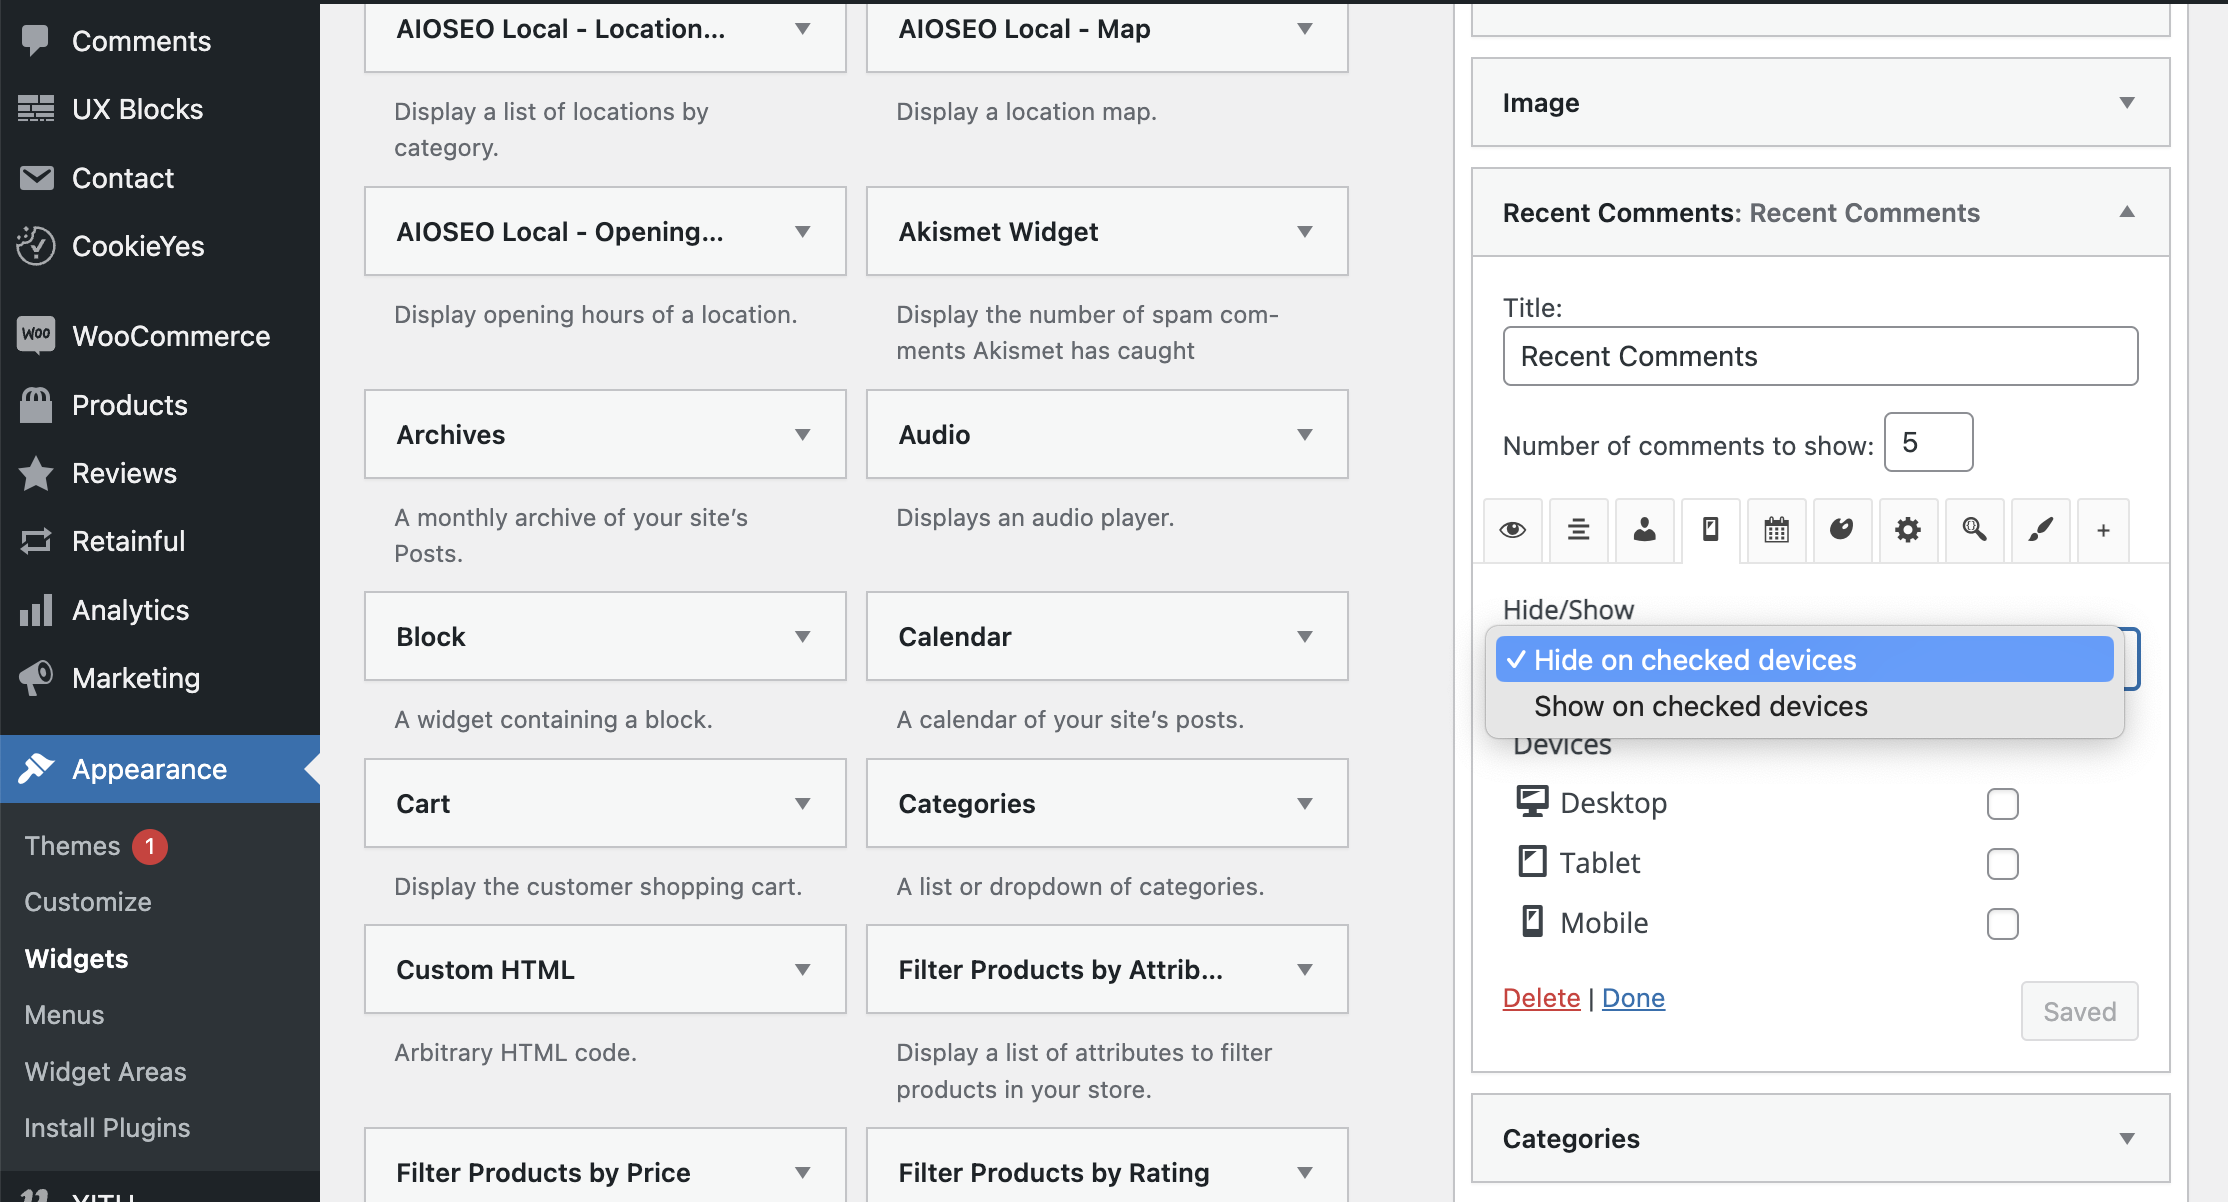
Task: Switch to the devices tab icon
Action: pos(1710,530)
